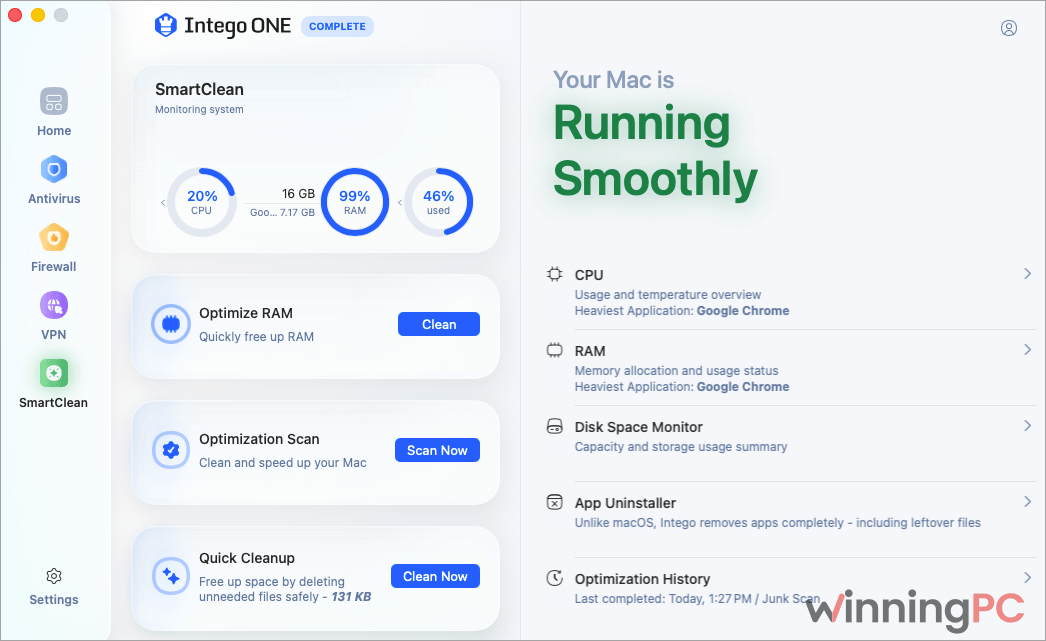Click the Disk Space Monitor drive icon
The height and width of the screenshot is (641, 1046).
pyautogui.click(x=554, y=426)
